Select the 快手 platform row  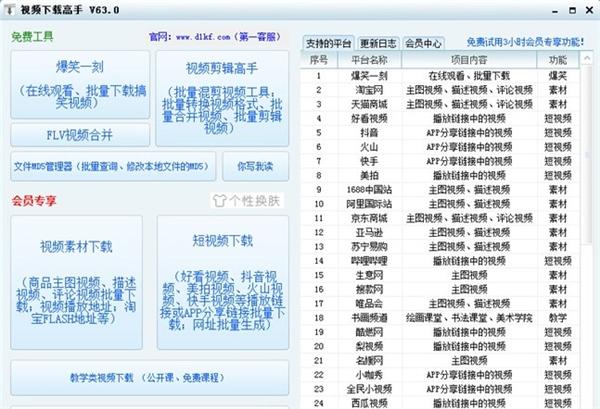coord(440,161)
